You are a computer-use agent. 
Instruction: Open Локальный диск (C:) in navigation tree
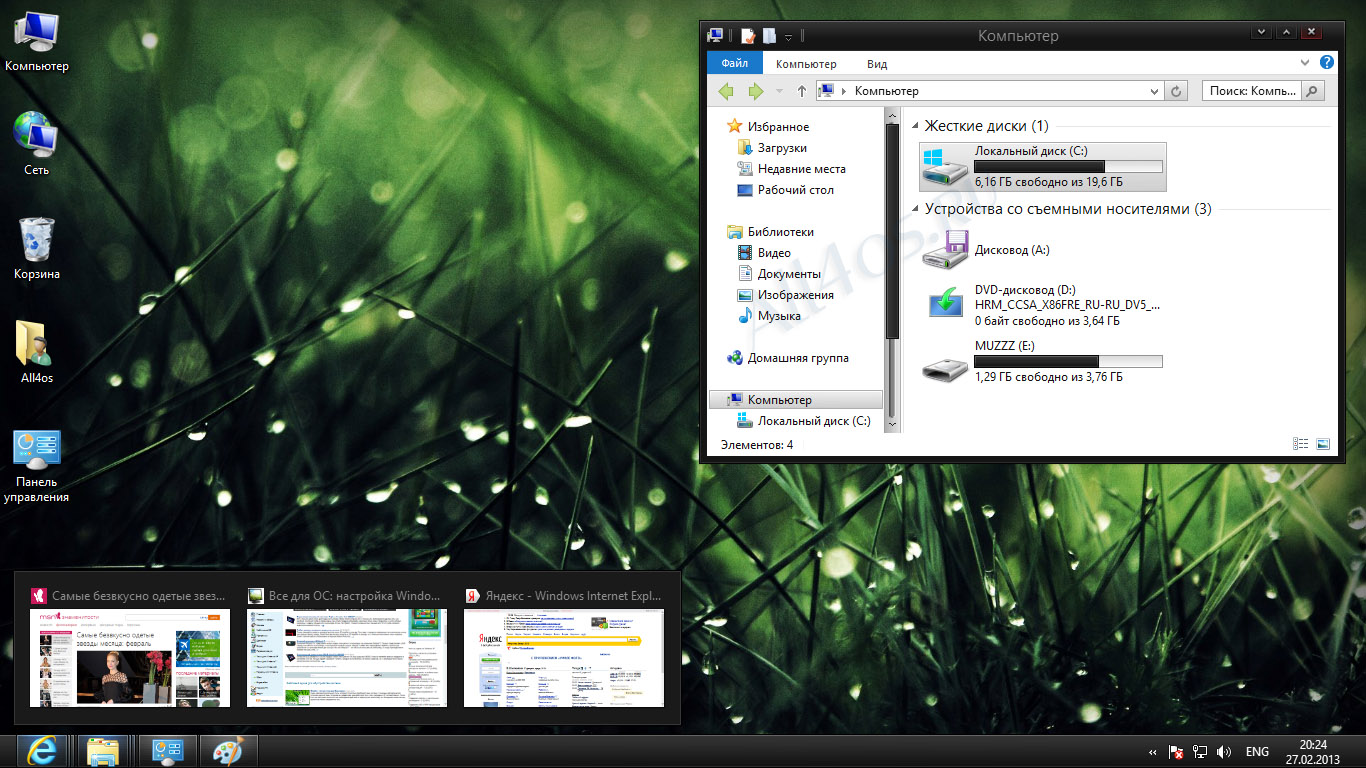[x=804, y=421]
